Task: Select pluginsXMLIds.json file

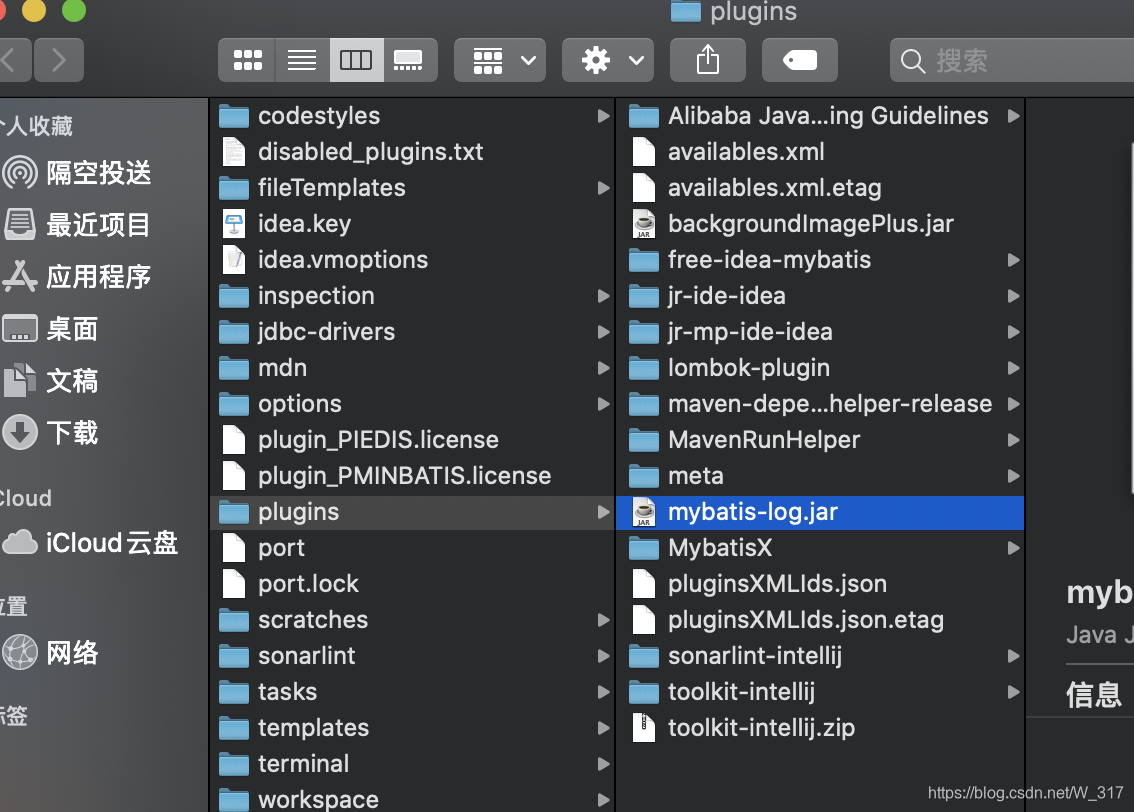Action: click(820, 584)
